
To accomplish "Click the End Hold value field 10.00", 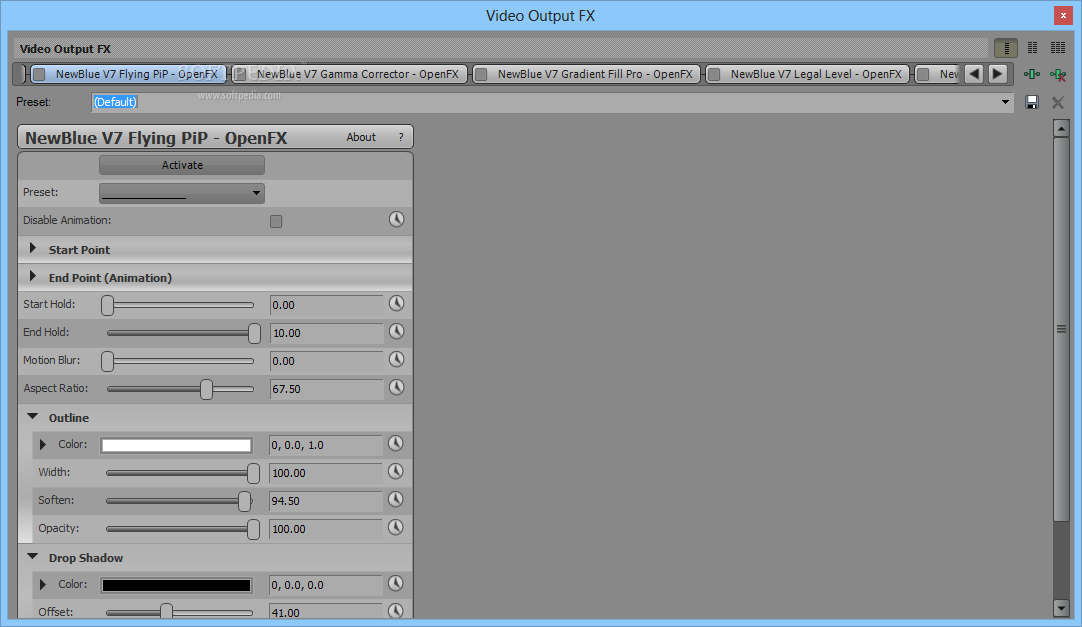I will pyautogui.click(x=326, y=333).
